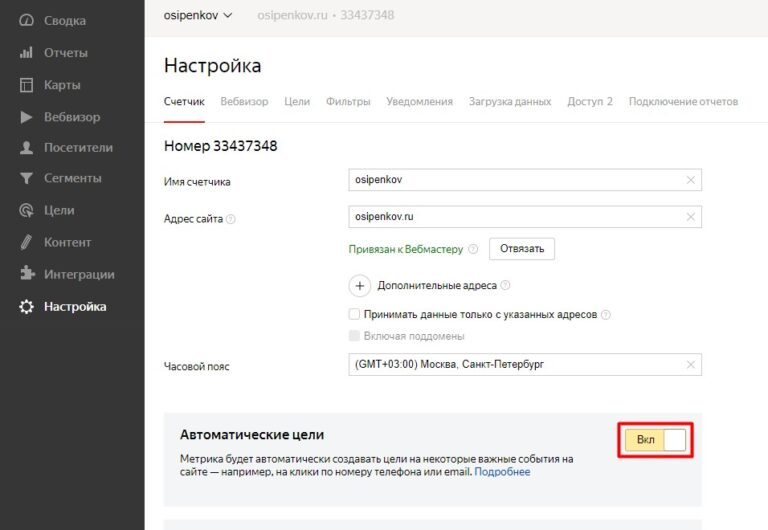
Task: Open Сводка dashboard icon in sidebar
Action: [26, 20]
